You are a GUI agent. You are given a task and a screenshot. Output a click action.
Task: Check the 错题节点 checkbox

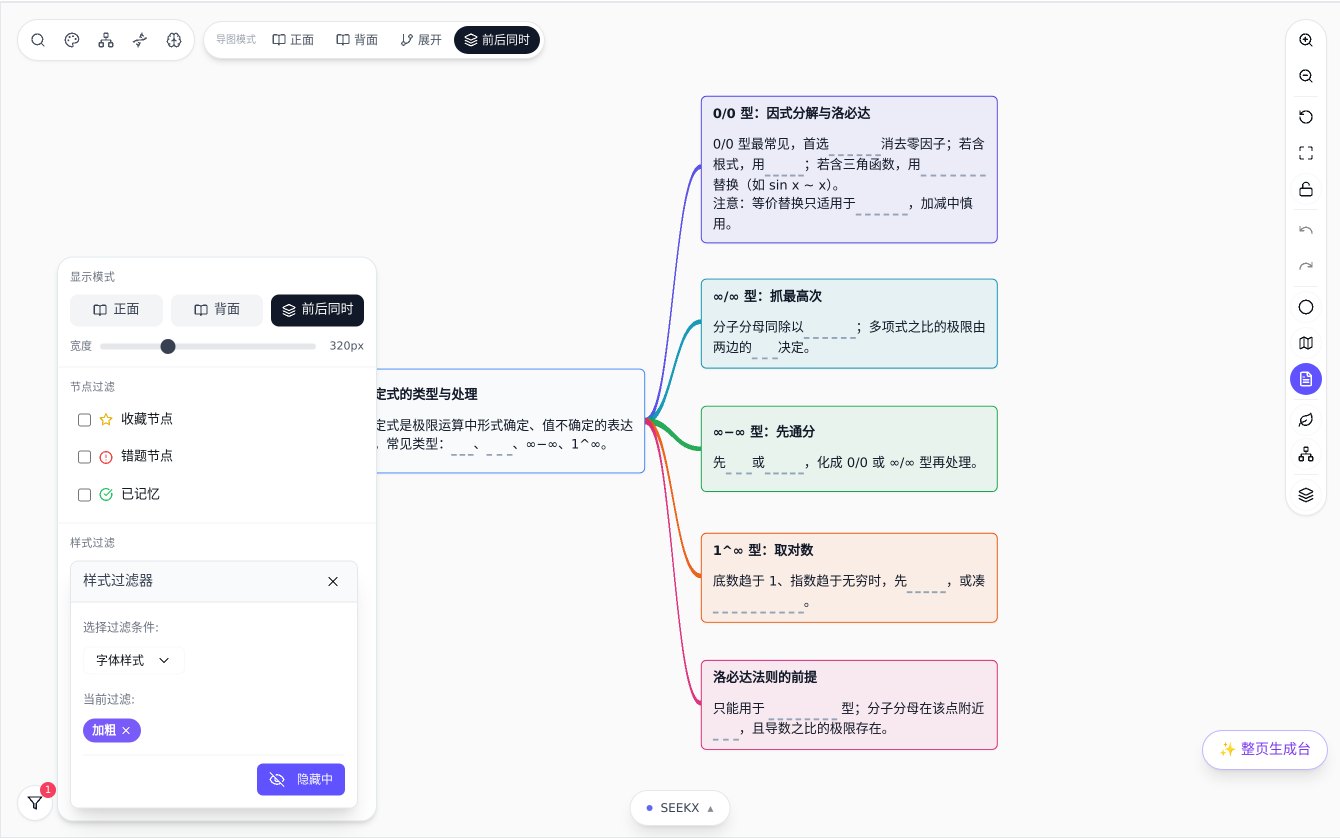[85, 457]
